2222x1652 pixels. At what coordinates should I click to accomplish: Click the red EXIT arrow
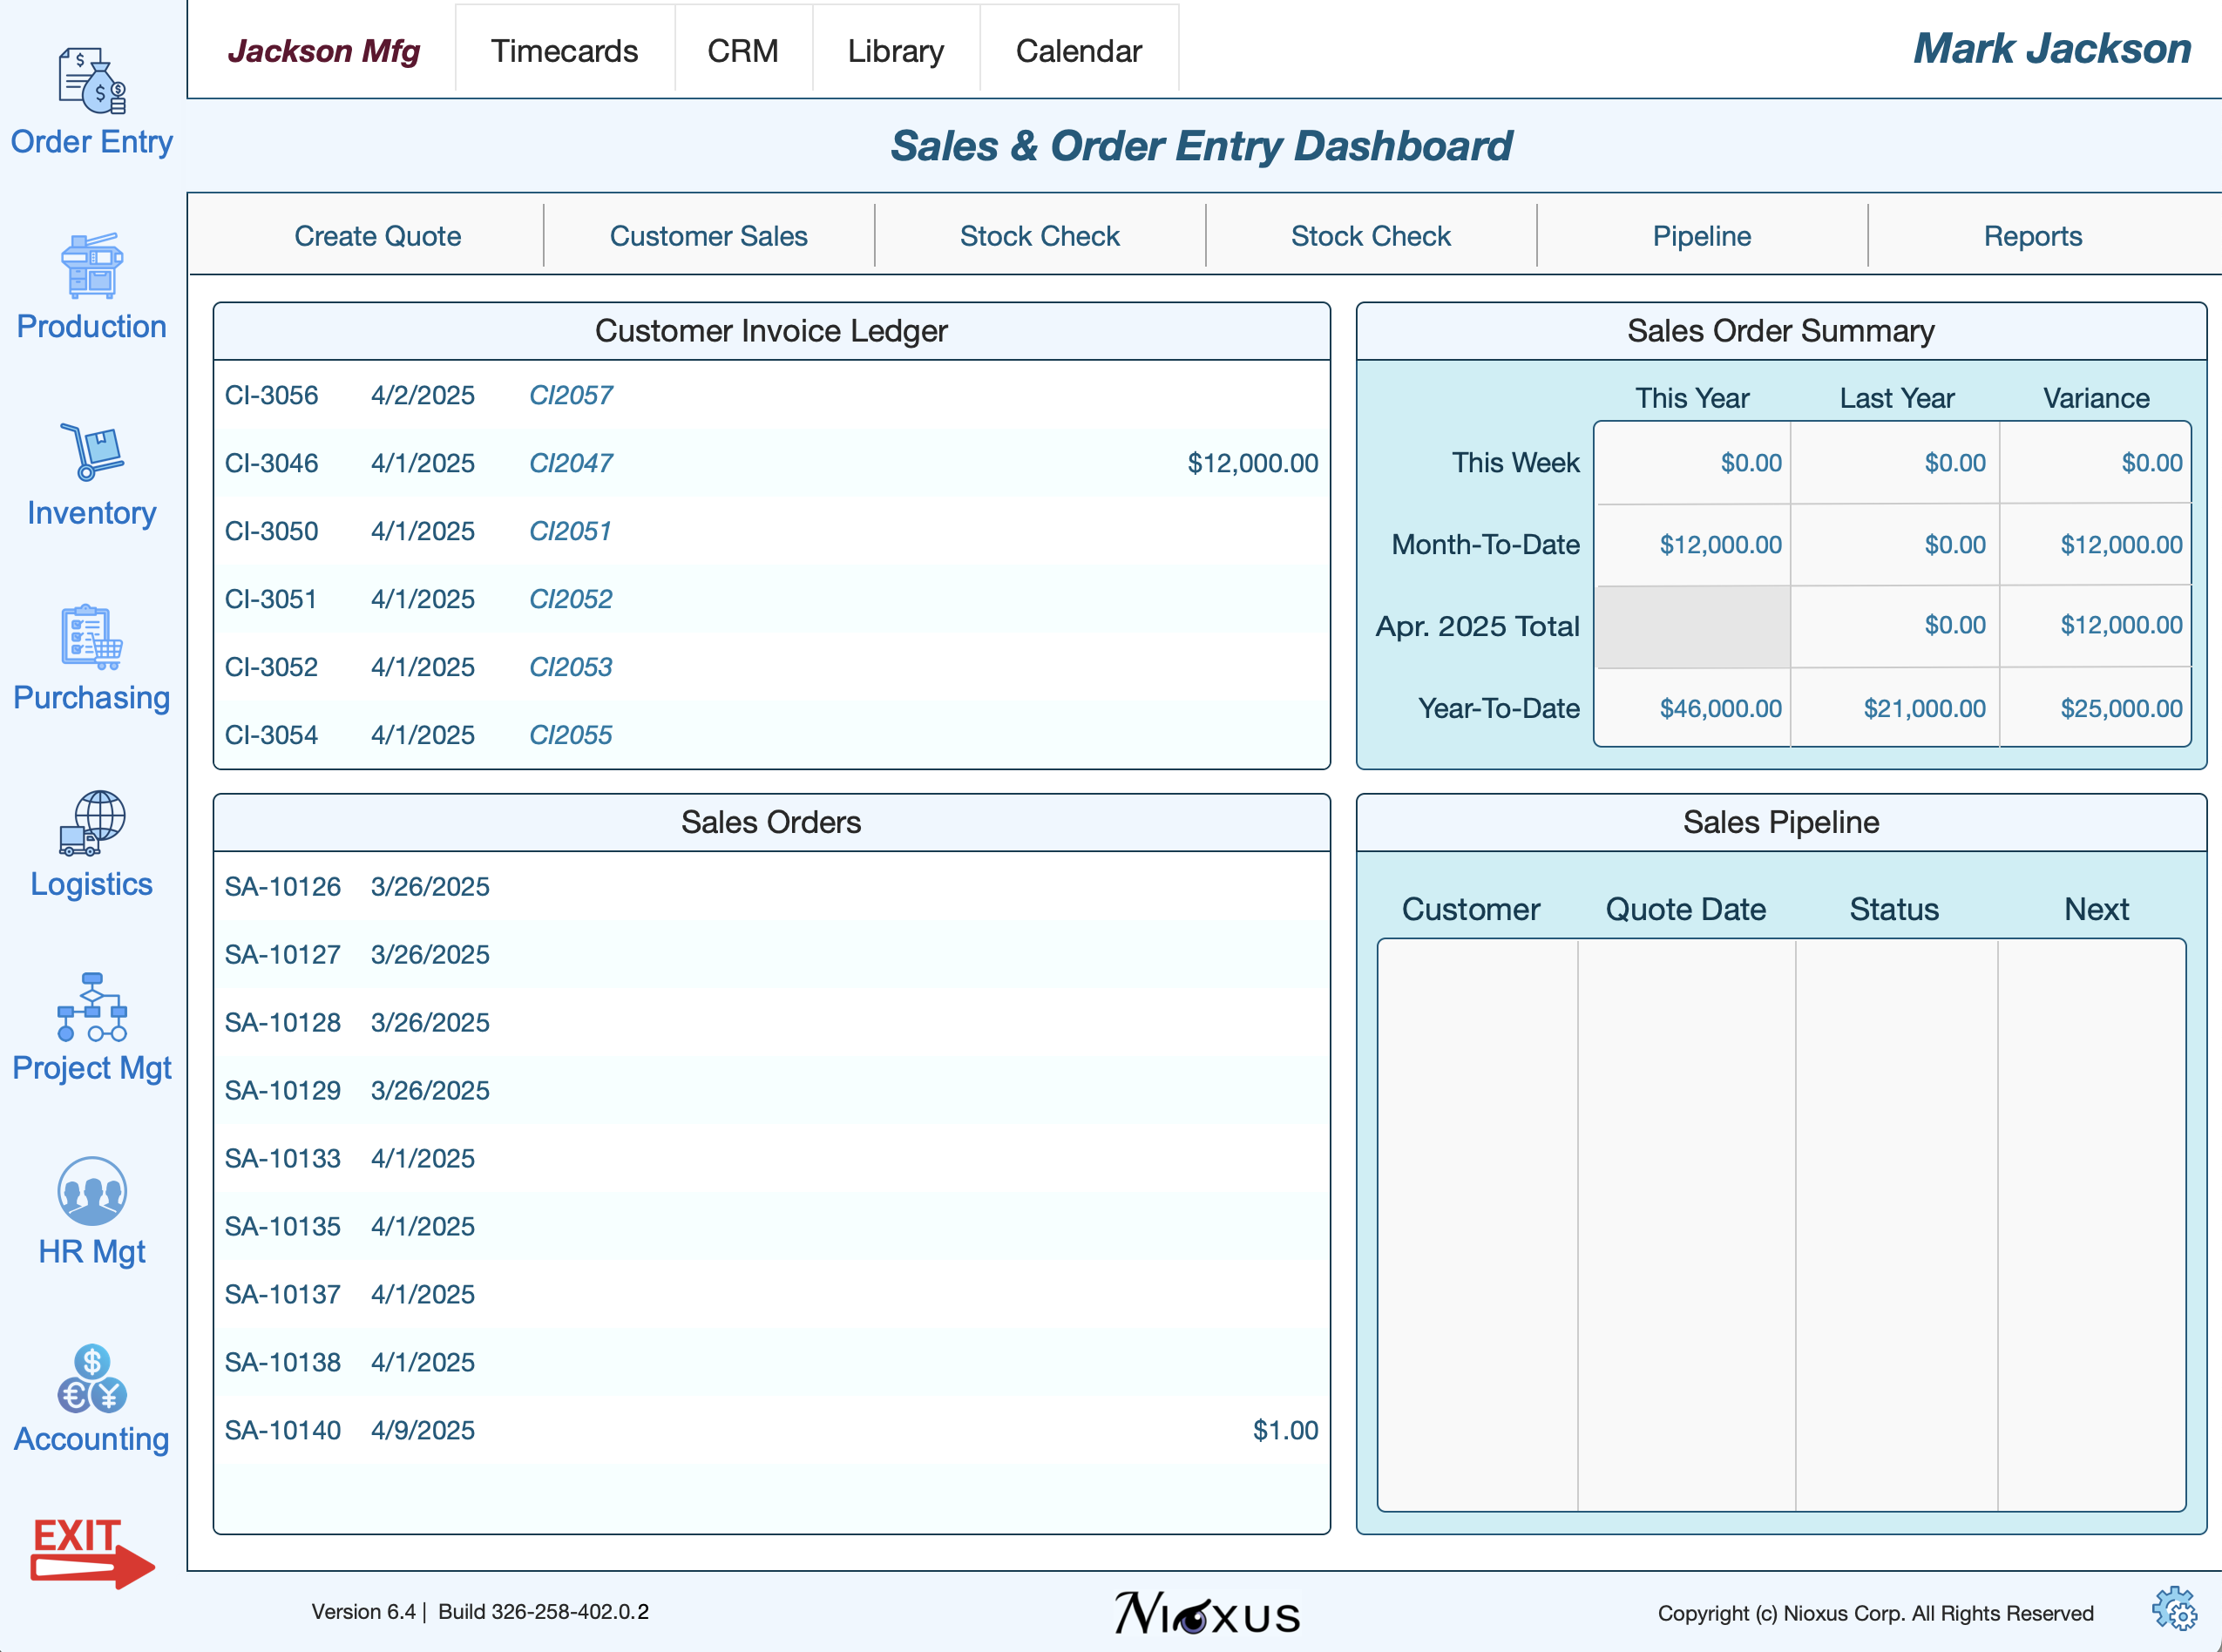point(91,1552)
